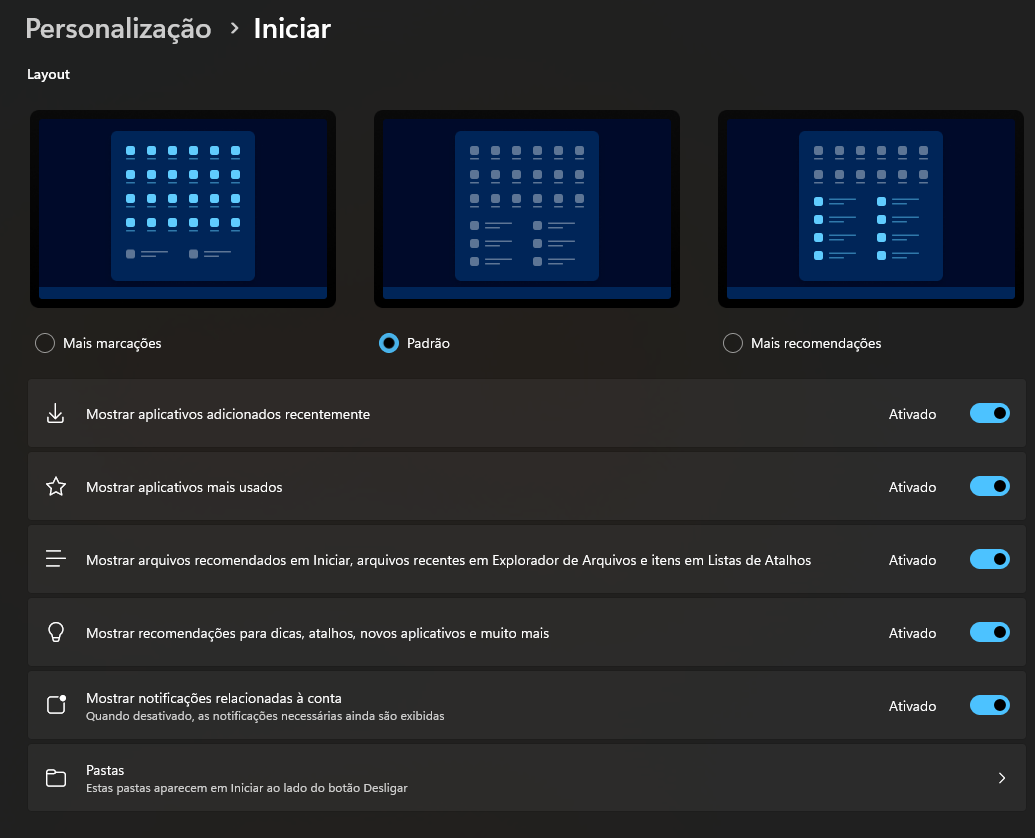Click Mais marcações label text
This screenshot has height=838, width=1035.
pyautogui.click(x=112, y=343)
